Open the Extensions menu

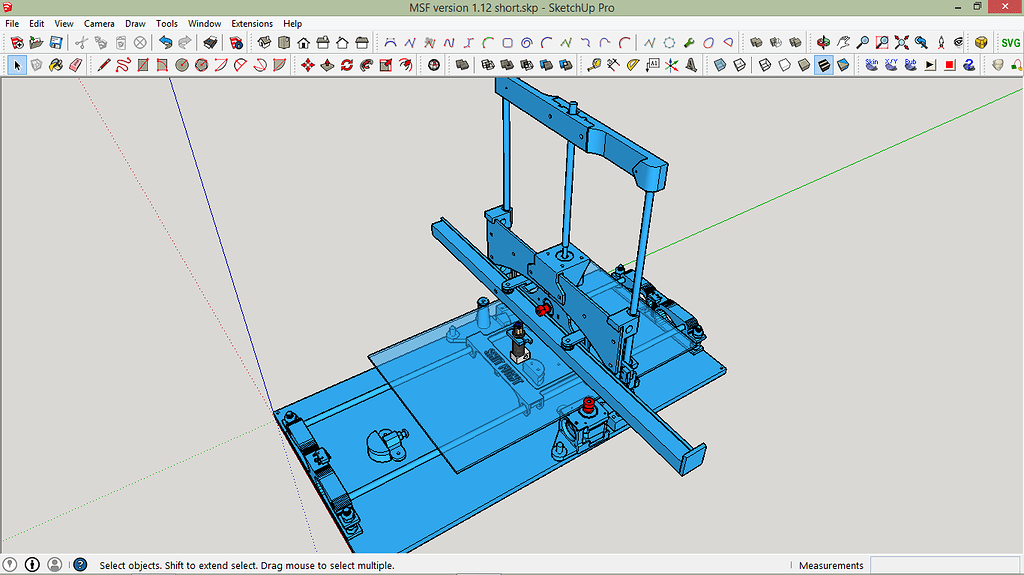tap(252, 23)
